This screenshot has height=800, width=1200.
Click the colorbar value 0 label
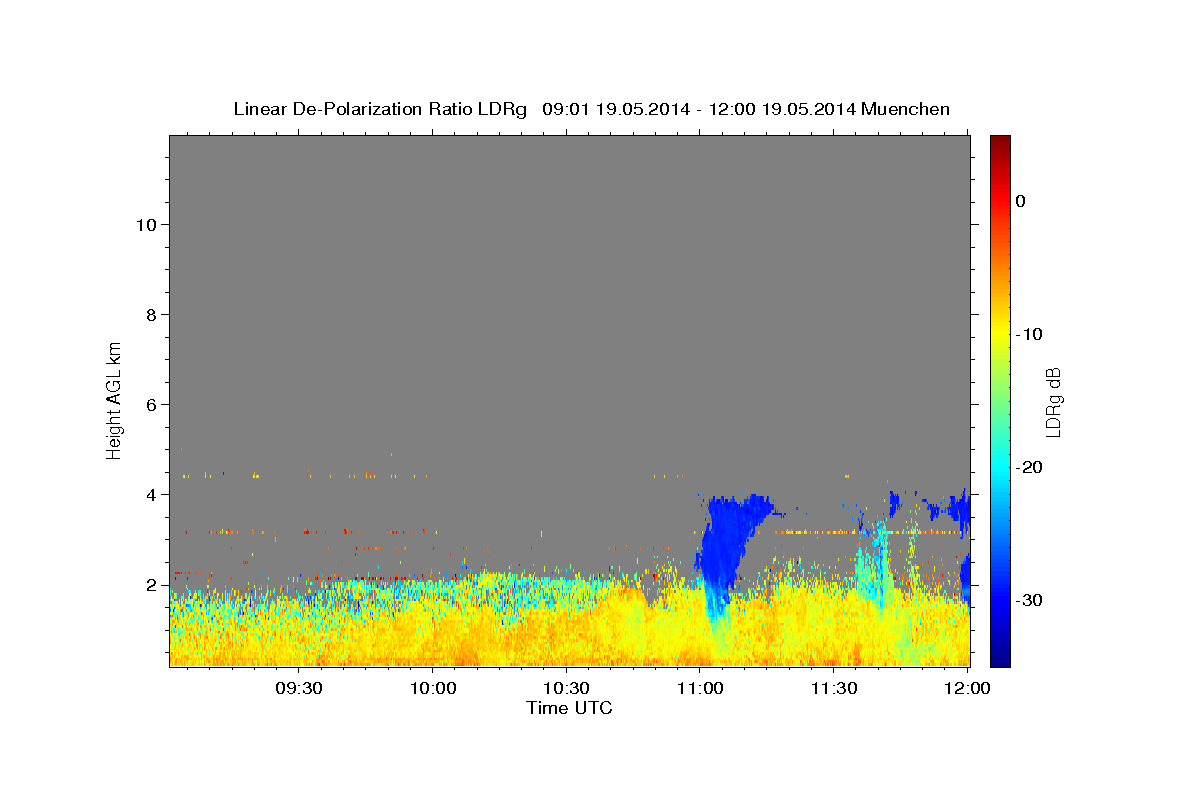pos(1021,201)
